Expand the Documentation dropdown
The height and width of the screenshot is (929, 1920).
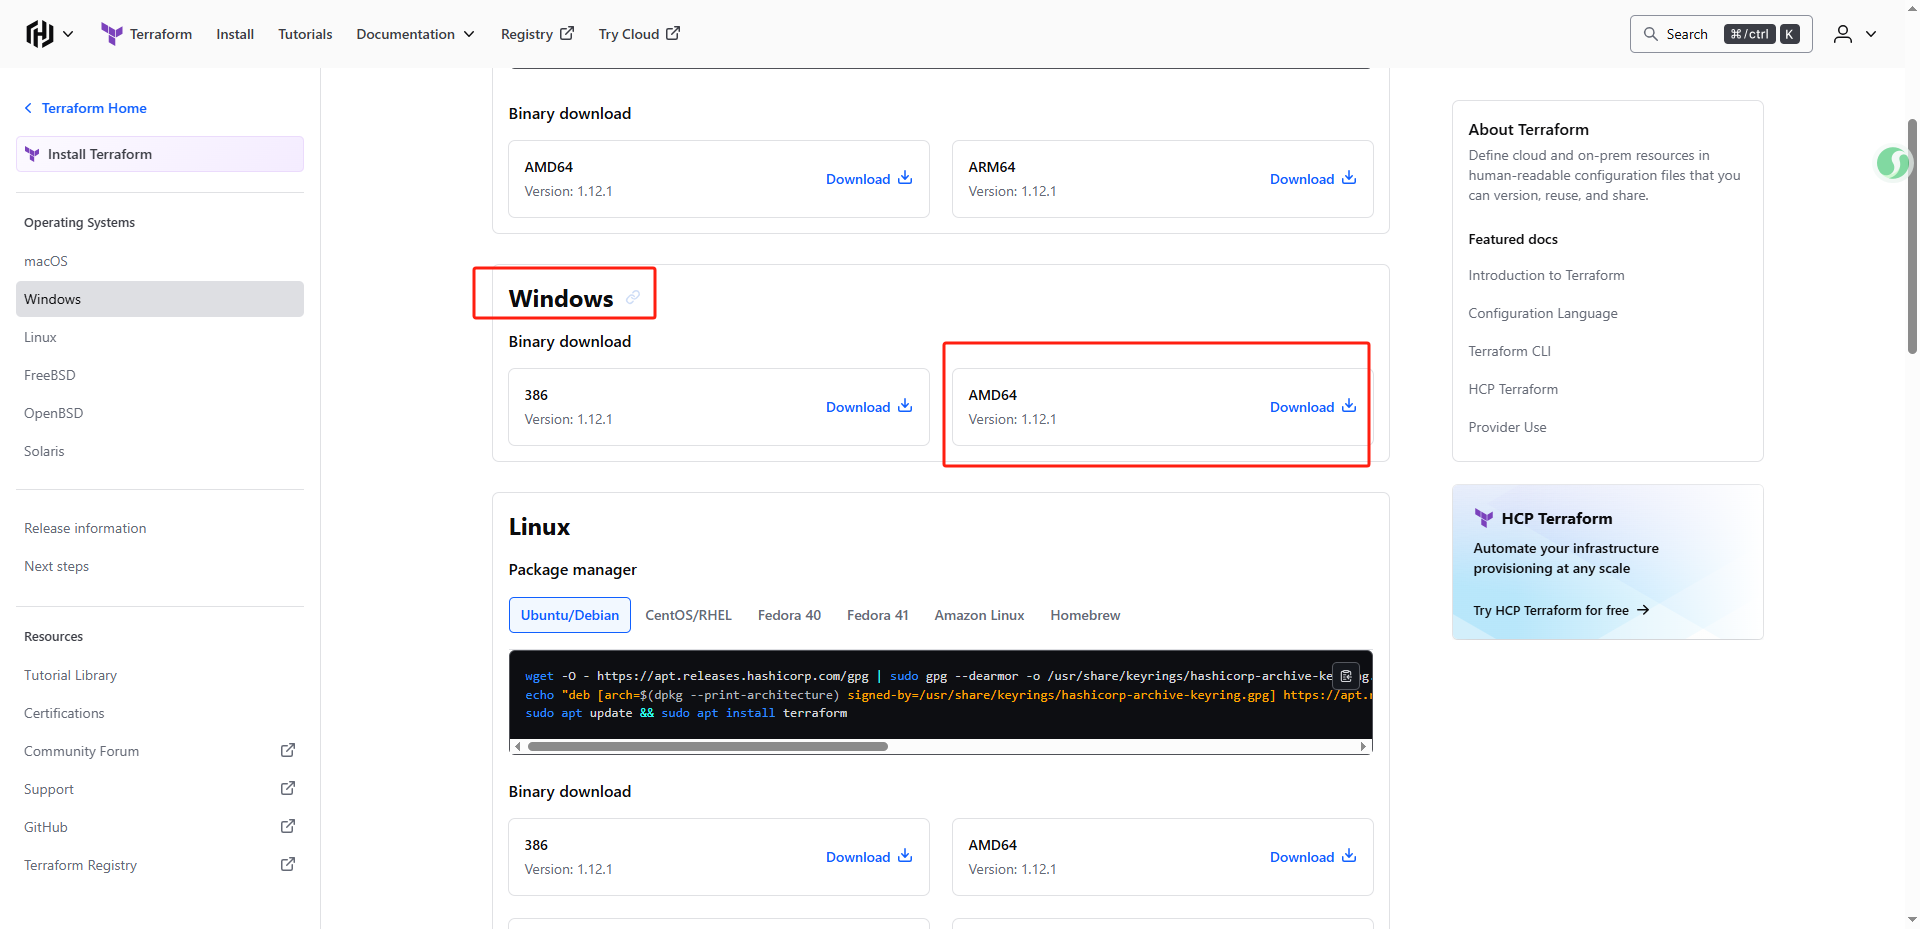pyautogui.click(x=415, y=34)
